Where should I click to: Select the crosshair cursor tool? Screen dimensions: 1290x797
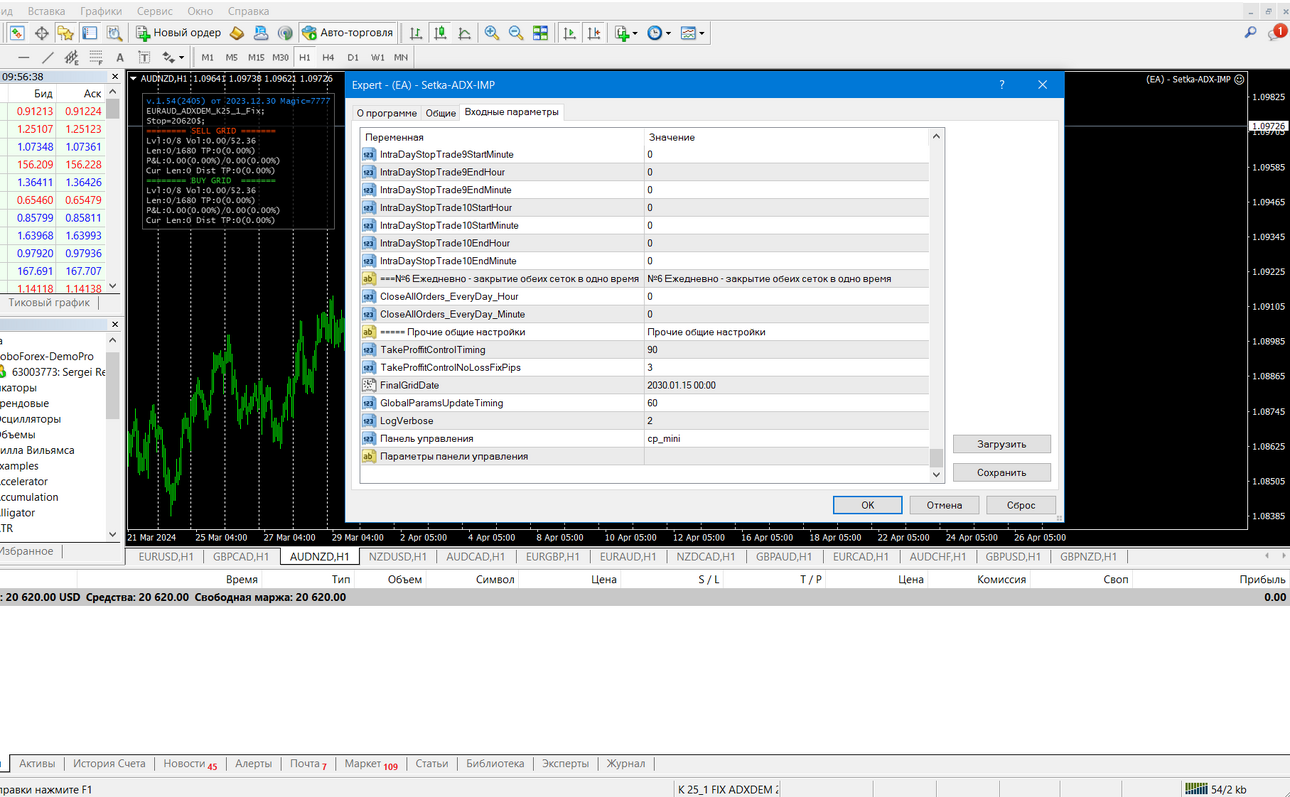[42, 33]
